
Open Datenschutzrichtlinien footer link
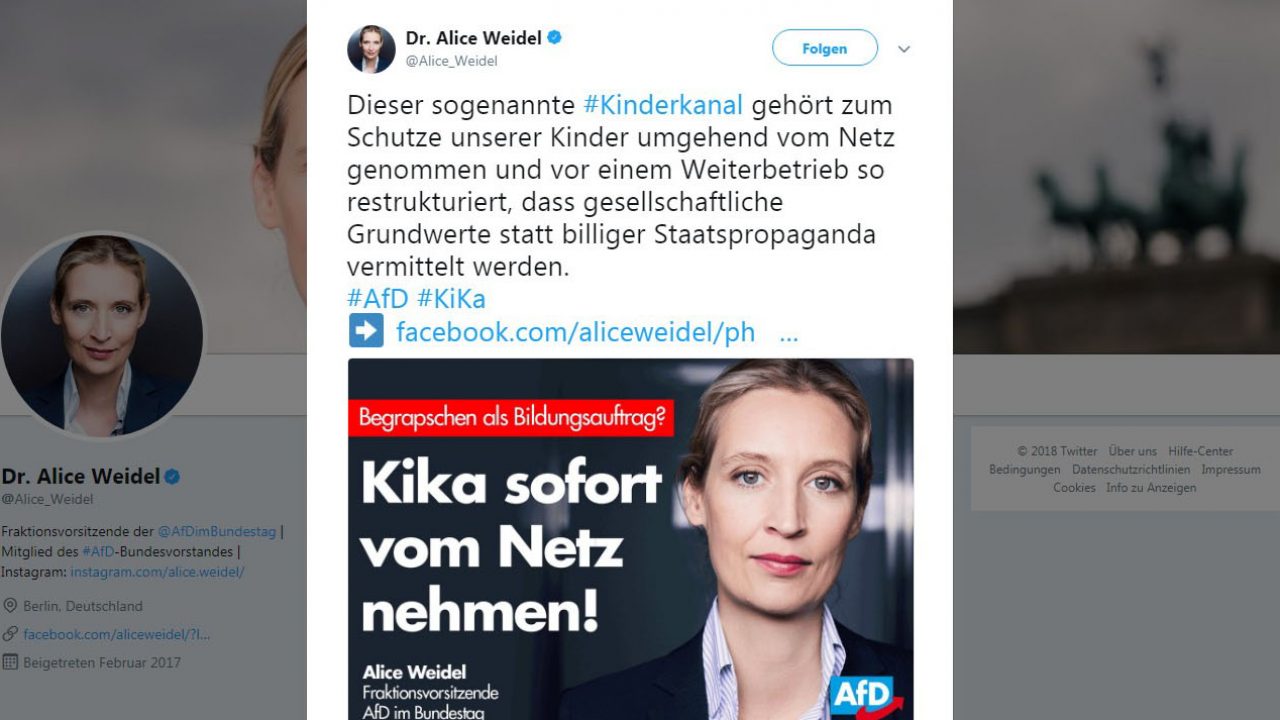pyautogui.click(x=1131, y=469)
